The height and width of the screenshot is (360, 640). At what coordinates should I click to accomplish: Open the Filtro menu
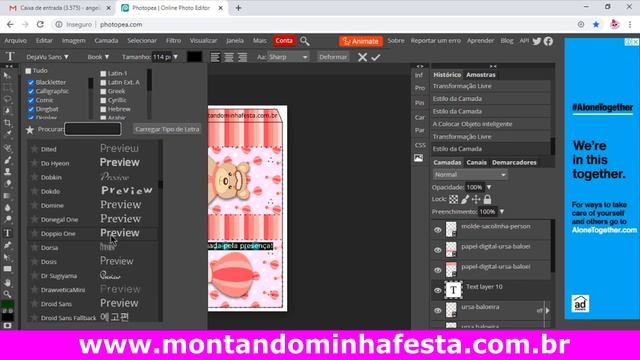click(x=173, y=41)
